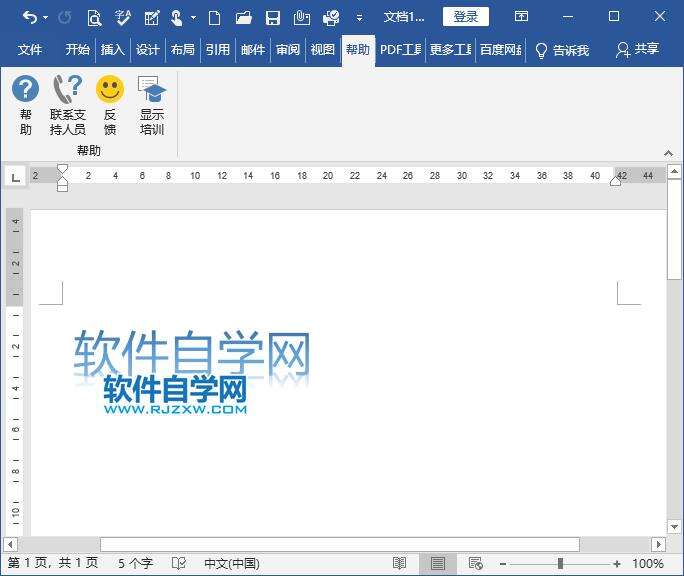Click the pencil chart edit icon
The height and width of the screenshot is (576, 684).
point(152,18)
